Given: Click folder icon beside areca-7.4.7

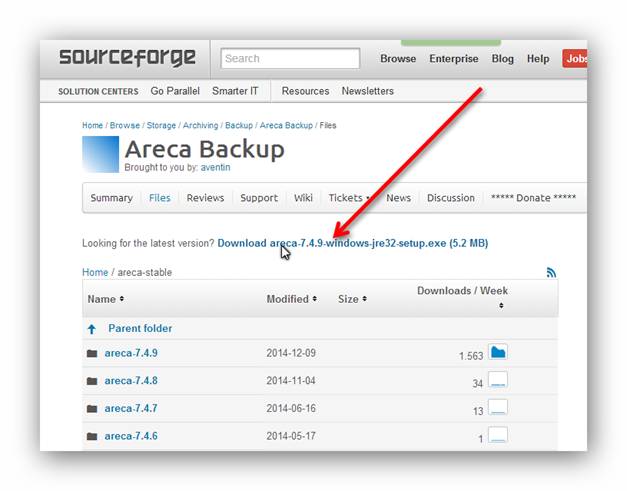Looking at the screenshot, I should click(x=92, y=409).
